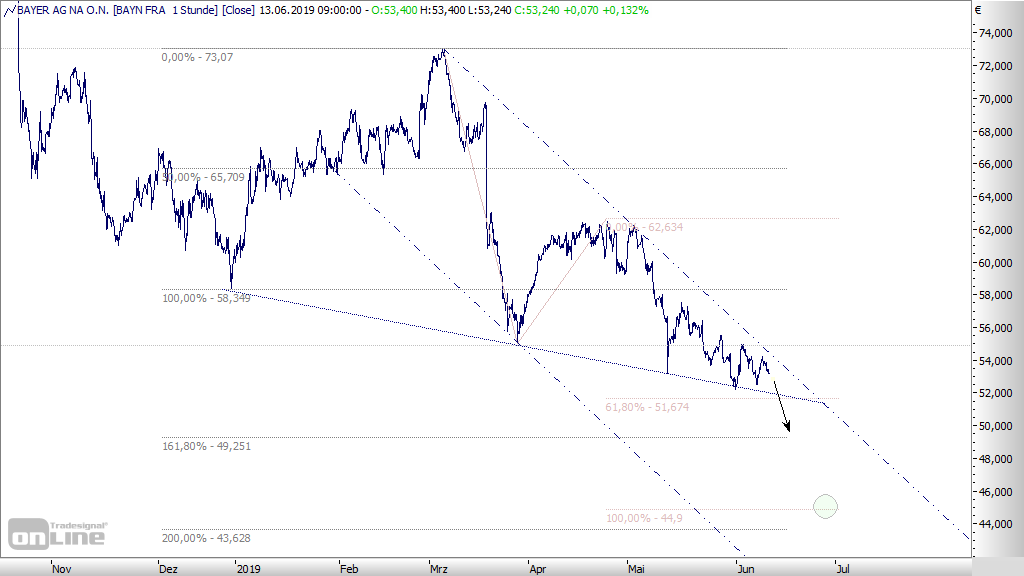Click the 74,000 price axis label

[995, 33]
